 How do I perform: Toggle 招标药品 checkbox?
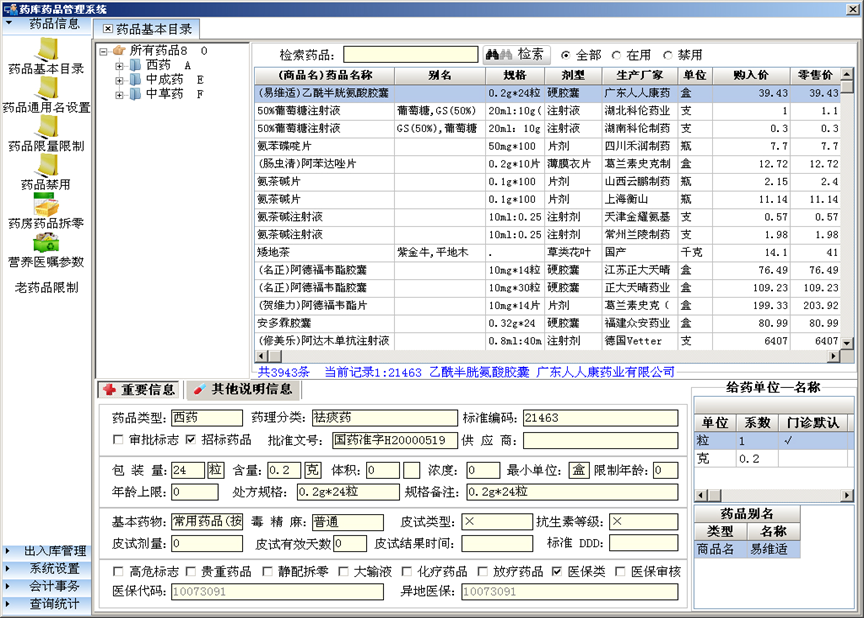pyautogui.click(x=191, y=440)
